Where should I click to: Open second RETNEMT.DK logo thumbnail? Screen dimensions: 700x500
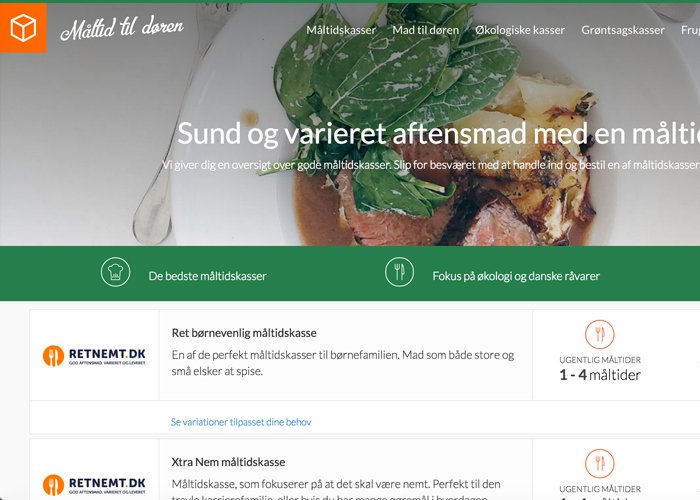[x=94, y=485]
